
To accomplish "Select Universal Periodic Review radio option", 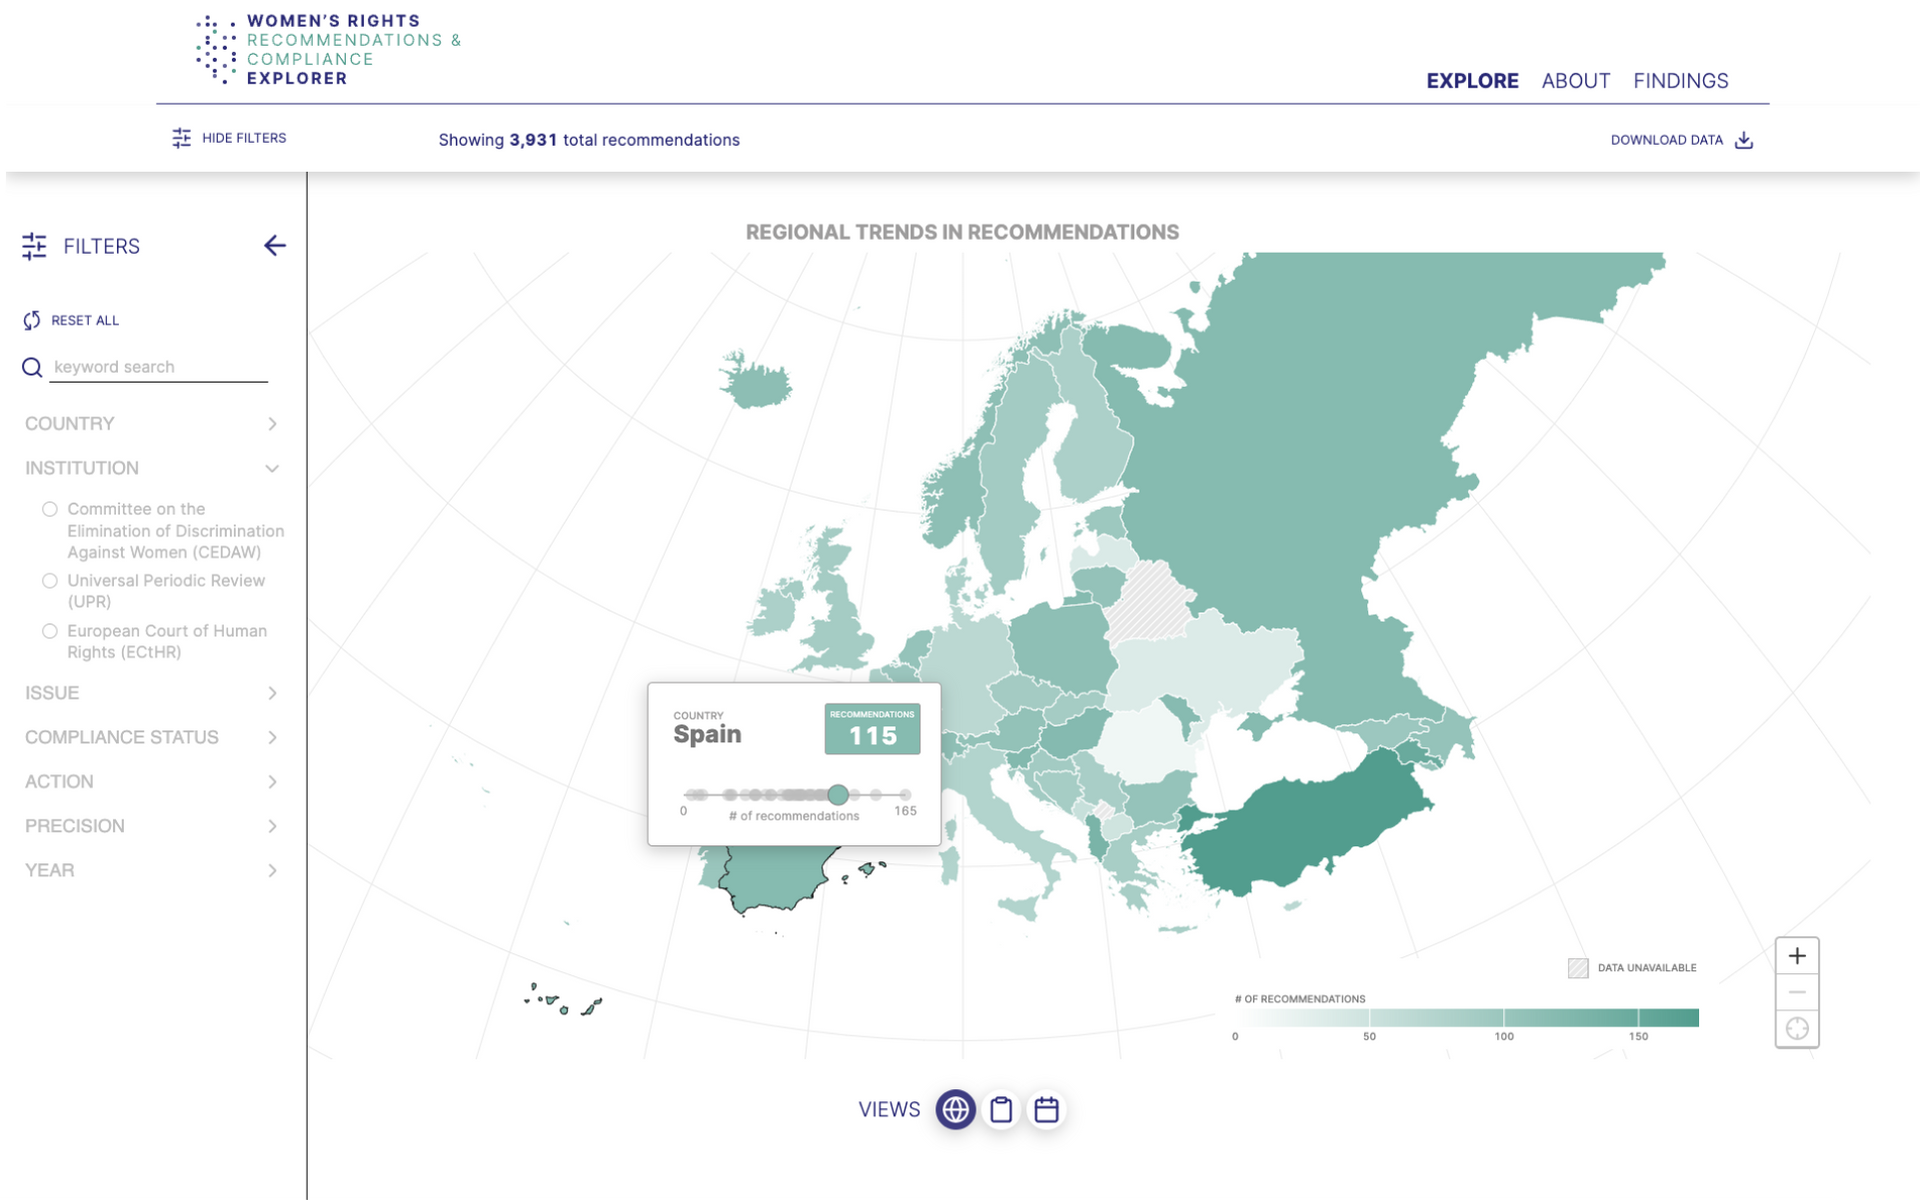I will click(49, 581).
